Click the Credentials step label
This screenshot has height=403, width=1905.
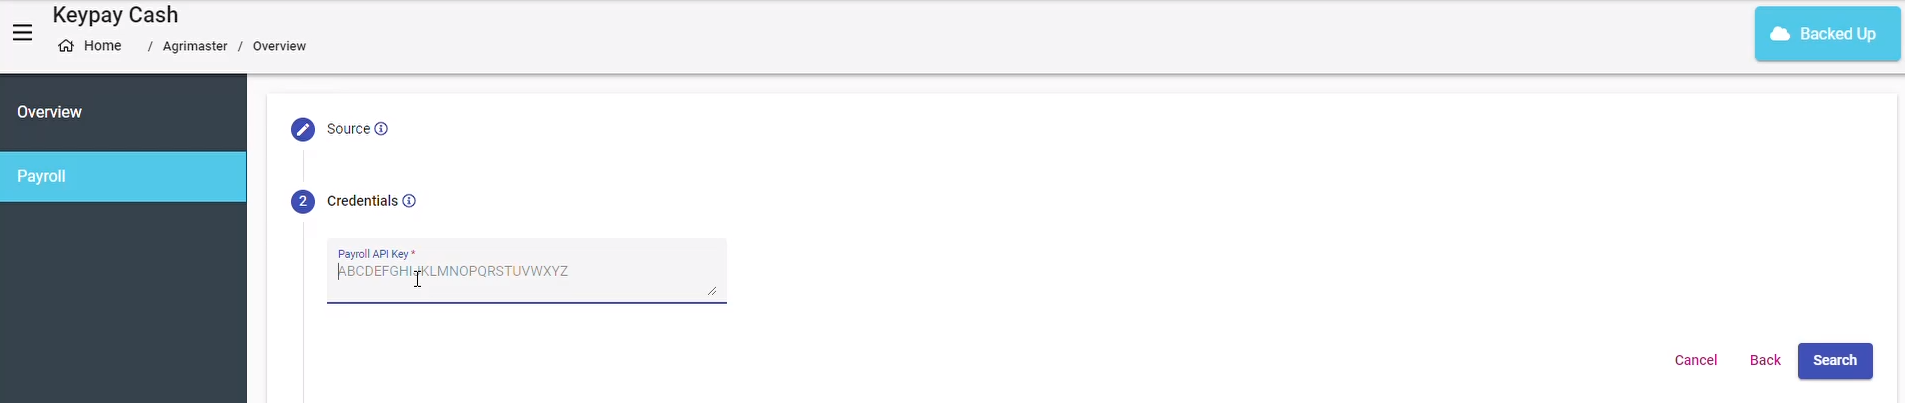(362, 201)
